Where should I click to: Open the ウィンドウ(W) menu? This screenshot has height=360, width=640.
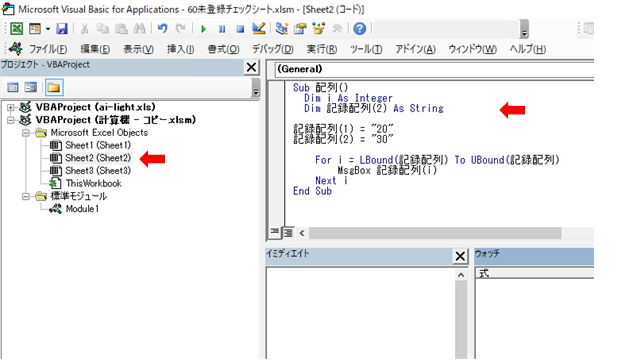(472, 49)
